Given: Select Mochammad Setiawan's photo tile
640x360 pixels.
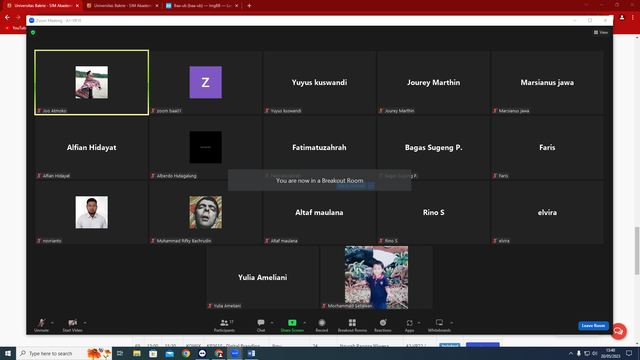Looking at the screenshot, I should coord(376,277).
